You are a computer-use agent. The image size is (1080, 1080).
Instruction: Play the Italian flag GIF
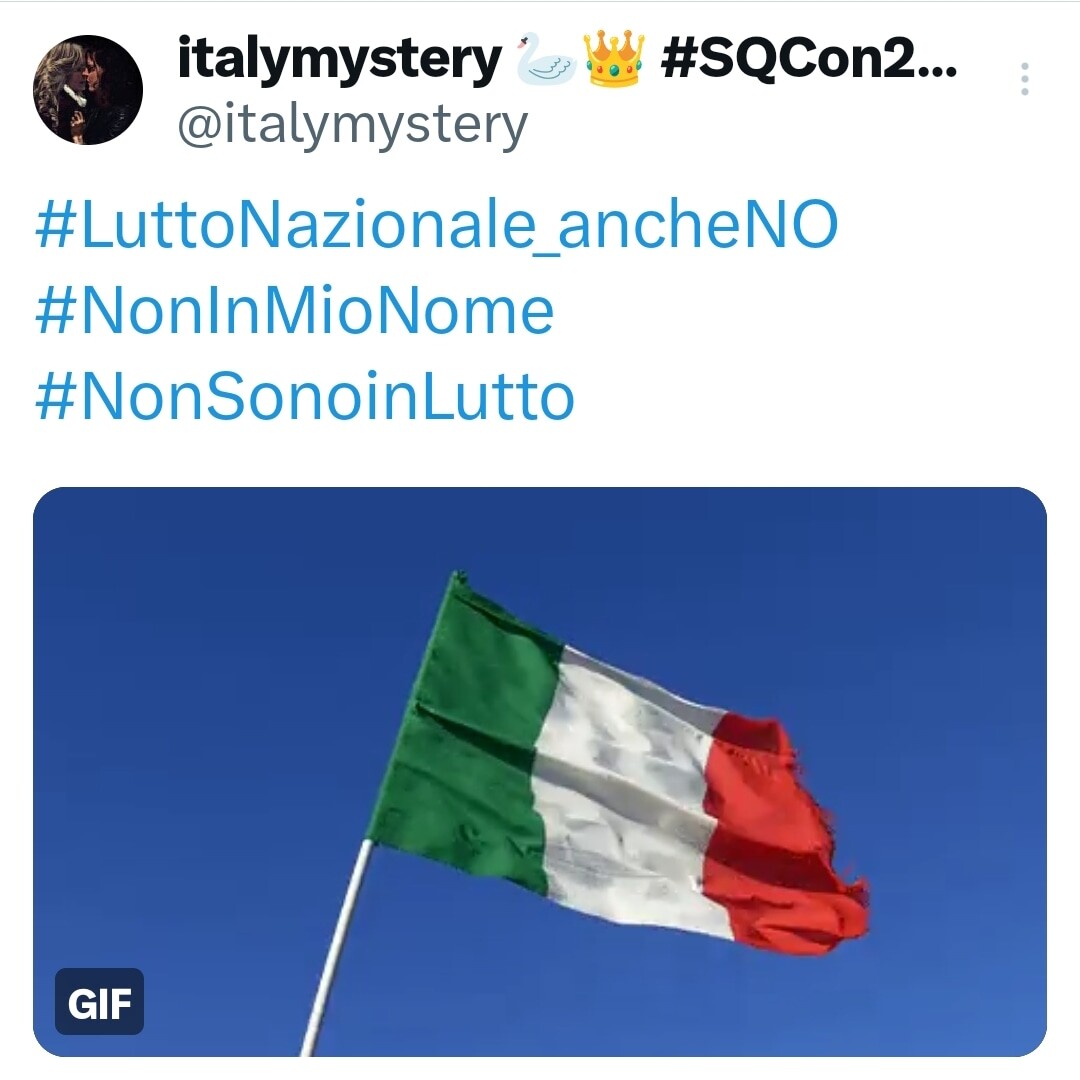(540, 771)
